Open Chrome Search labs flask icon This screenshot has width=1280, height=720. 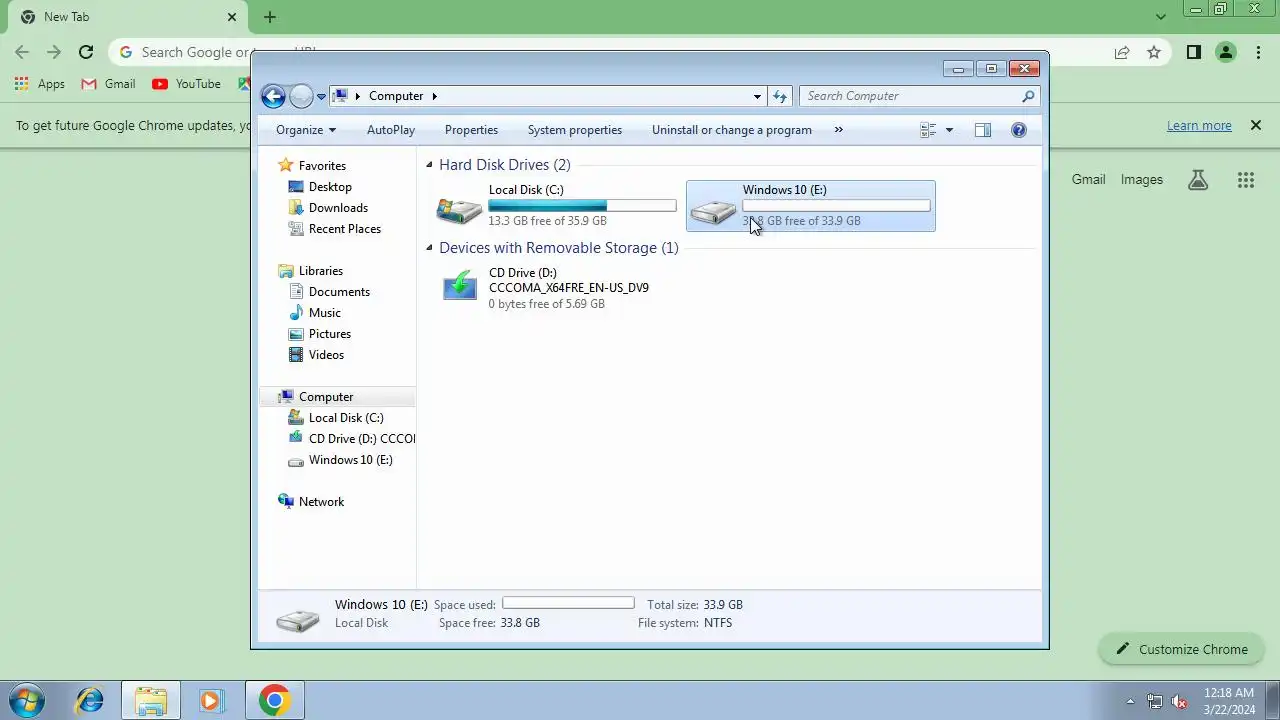(1198, 180)
